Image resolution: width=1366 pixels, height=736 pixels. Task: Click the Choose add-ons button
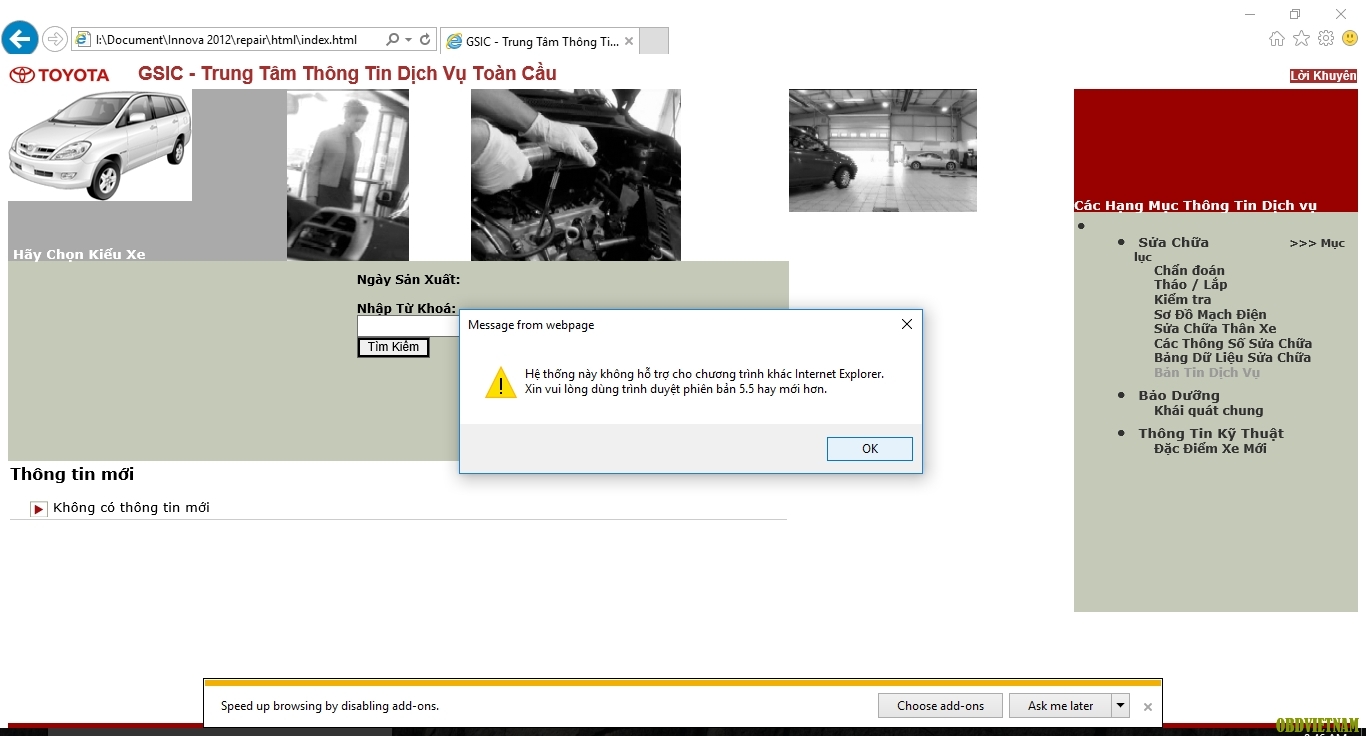pyautogui.click(x=940, y=706)
